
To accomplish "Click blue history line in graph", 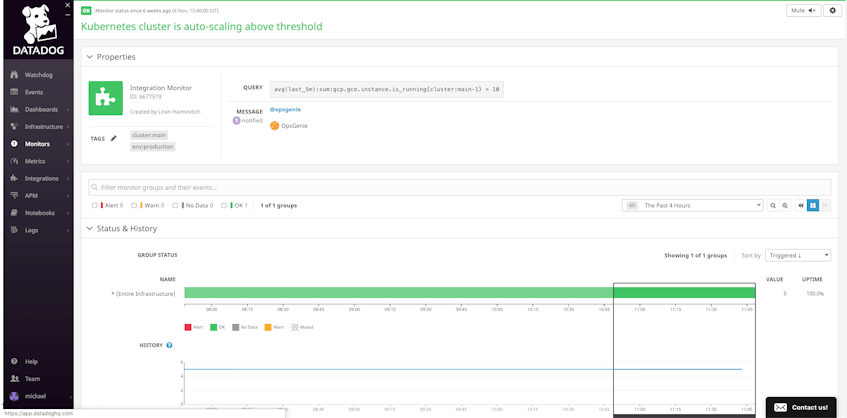I will [463, 369].
